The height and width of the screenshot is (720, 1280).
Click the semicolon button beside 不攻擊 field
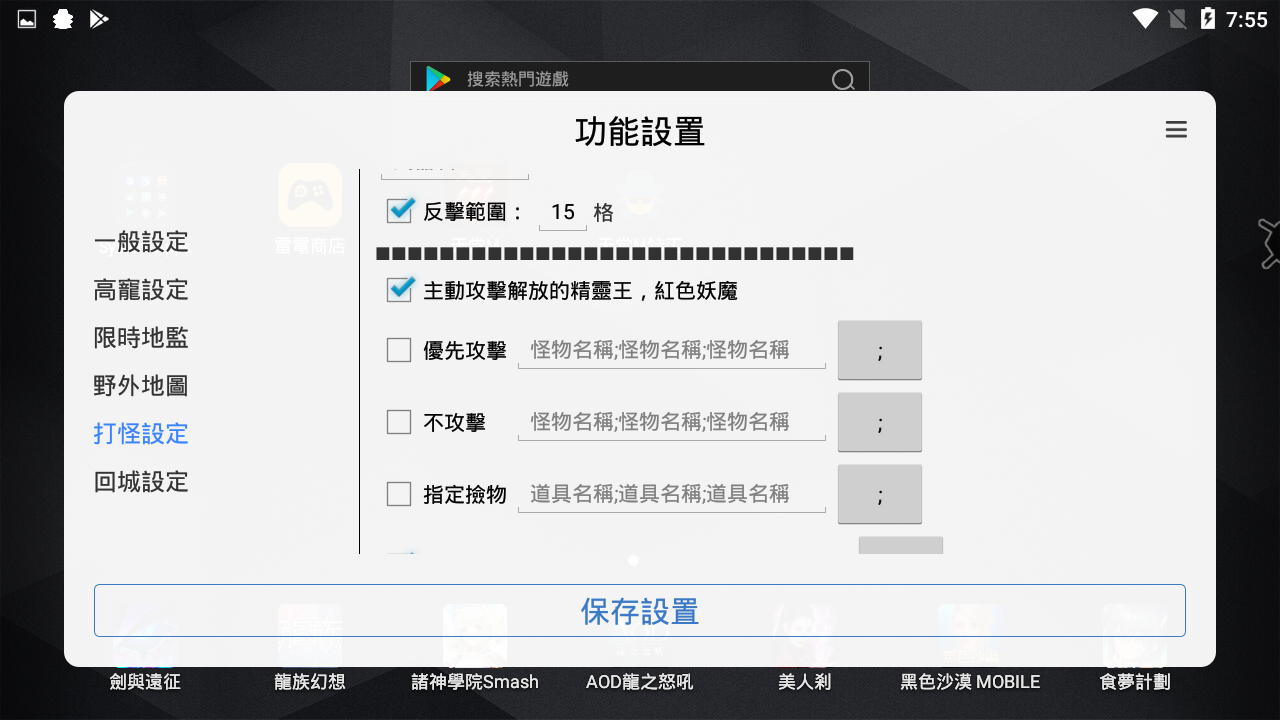point(880,421)
